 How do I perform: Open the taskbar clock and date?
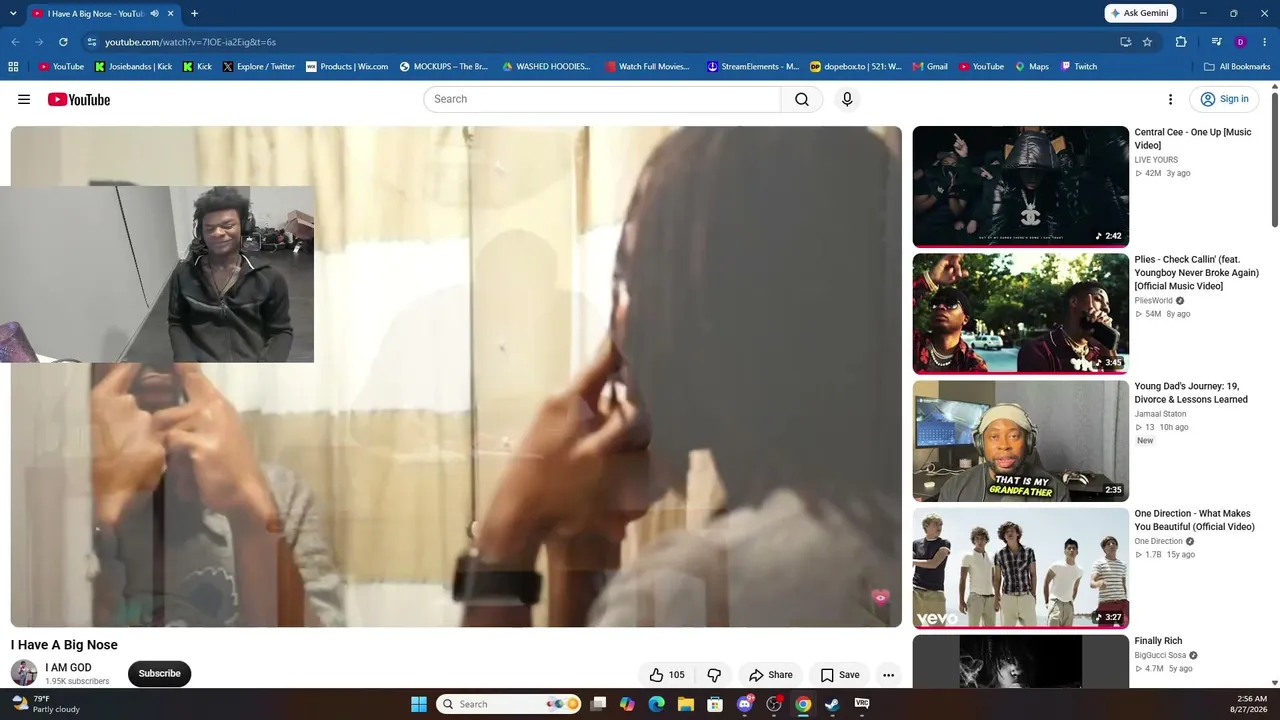(1252, 704)
